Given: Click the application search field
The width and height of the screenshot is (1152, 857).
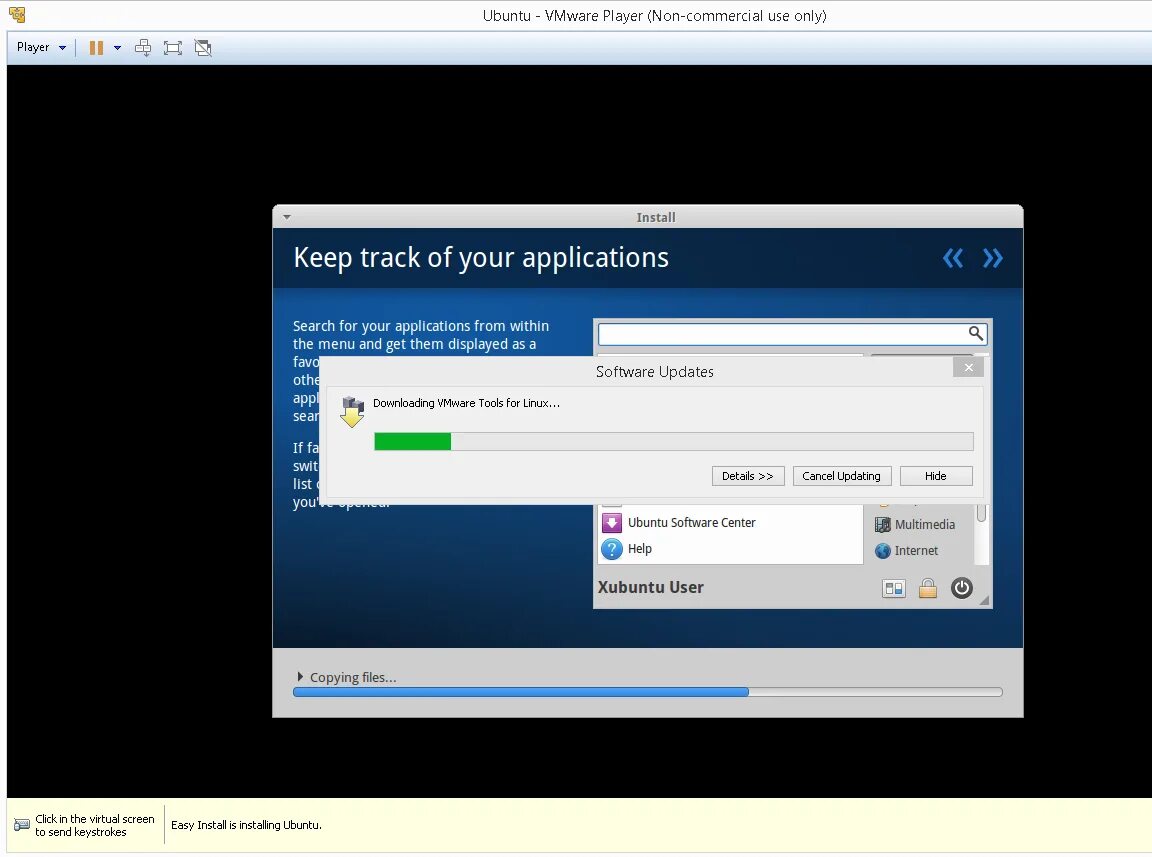Looking at the screenshot, I should click(x=792, y=334).
